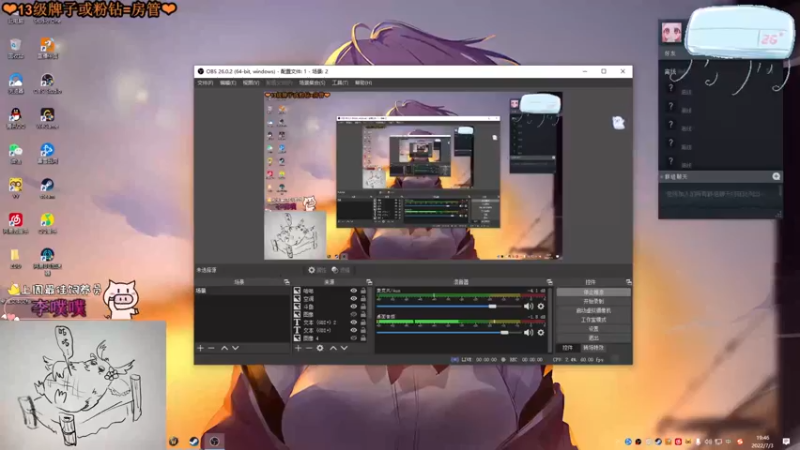Move scene up with up arrow
The width and height of the screenshot is (800, 450).
(x=224, y=348)
